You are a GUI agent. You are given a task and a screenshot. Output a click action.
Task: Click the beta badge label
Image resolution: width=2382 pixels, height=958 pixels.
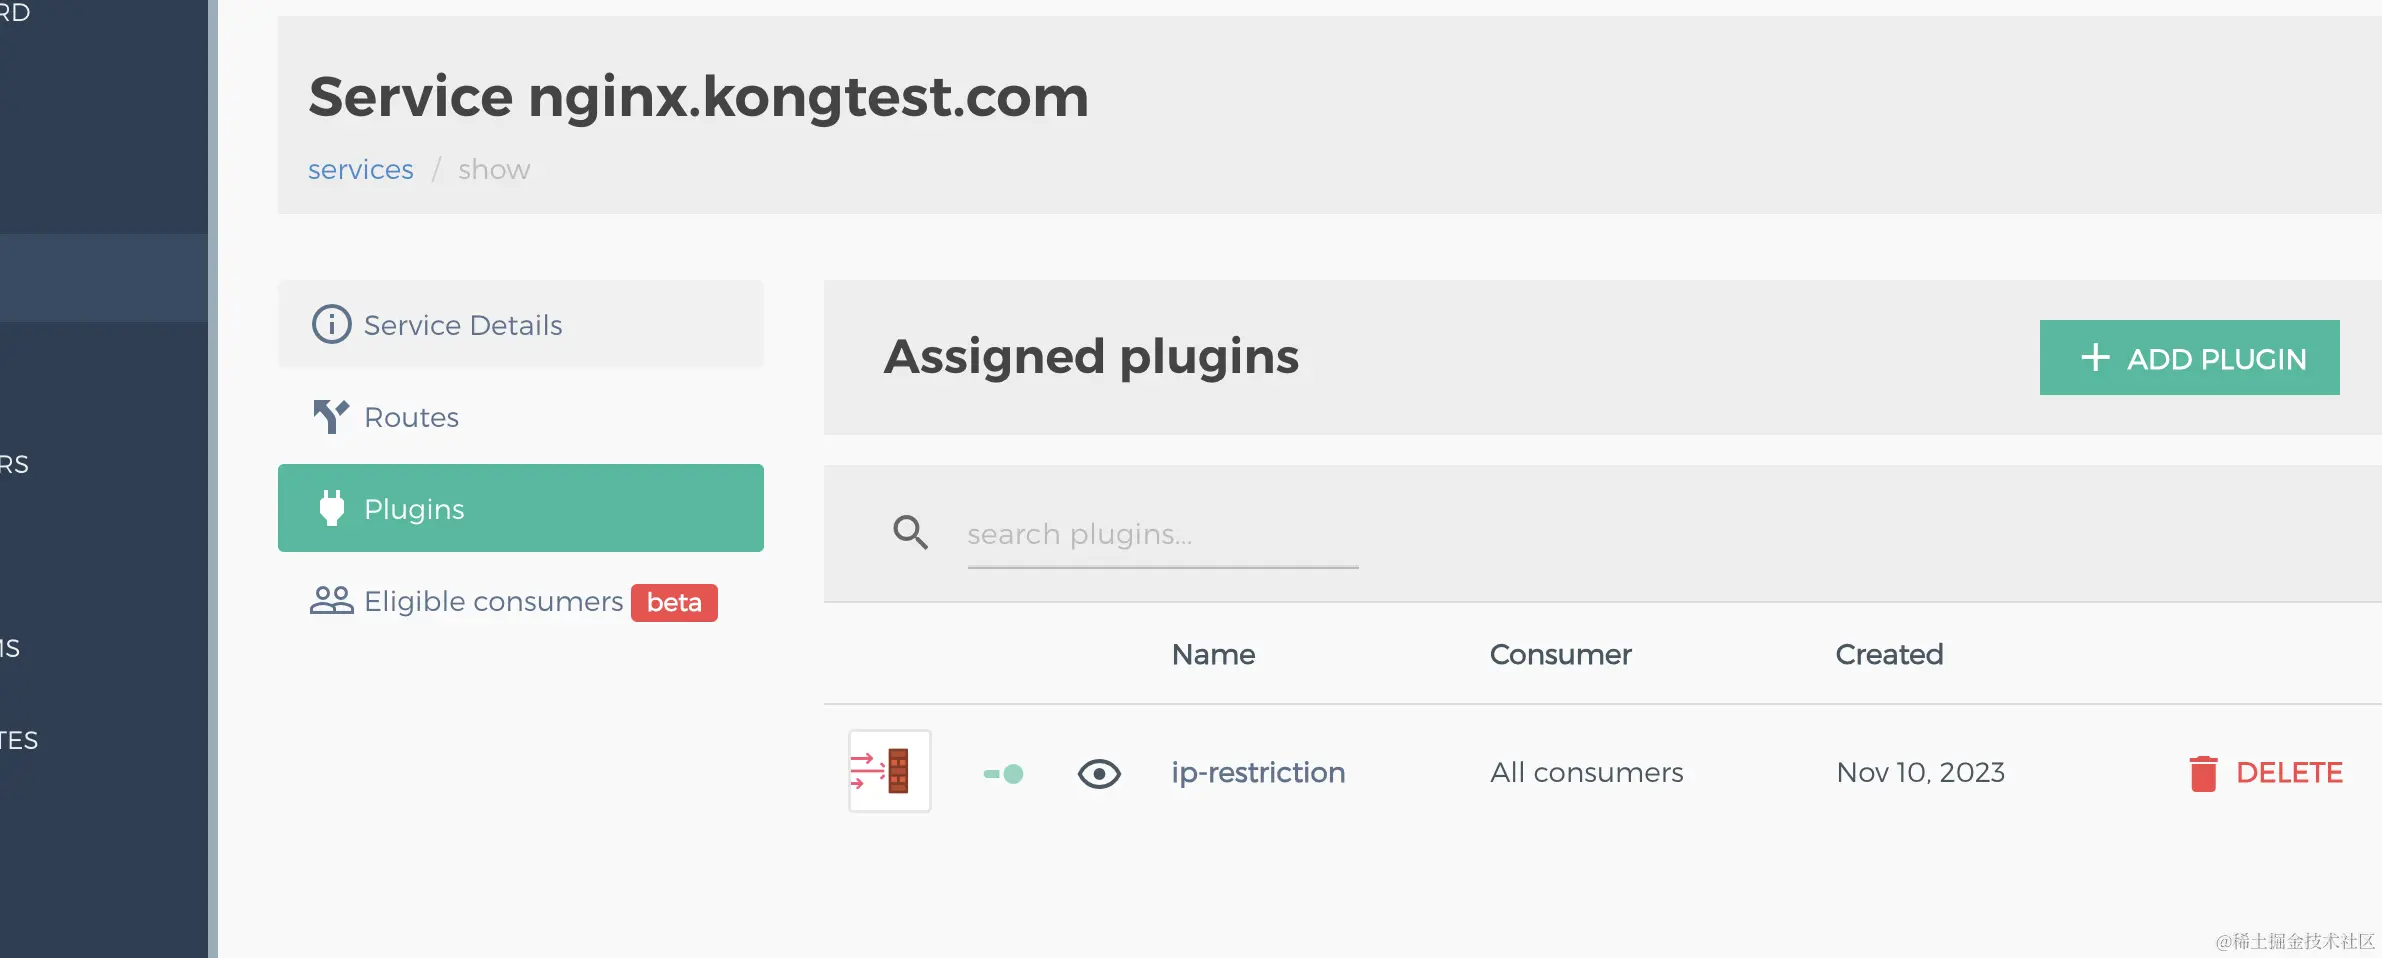click(674, 602)
